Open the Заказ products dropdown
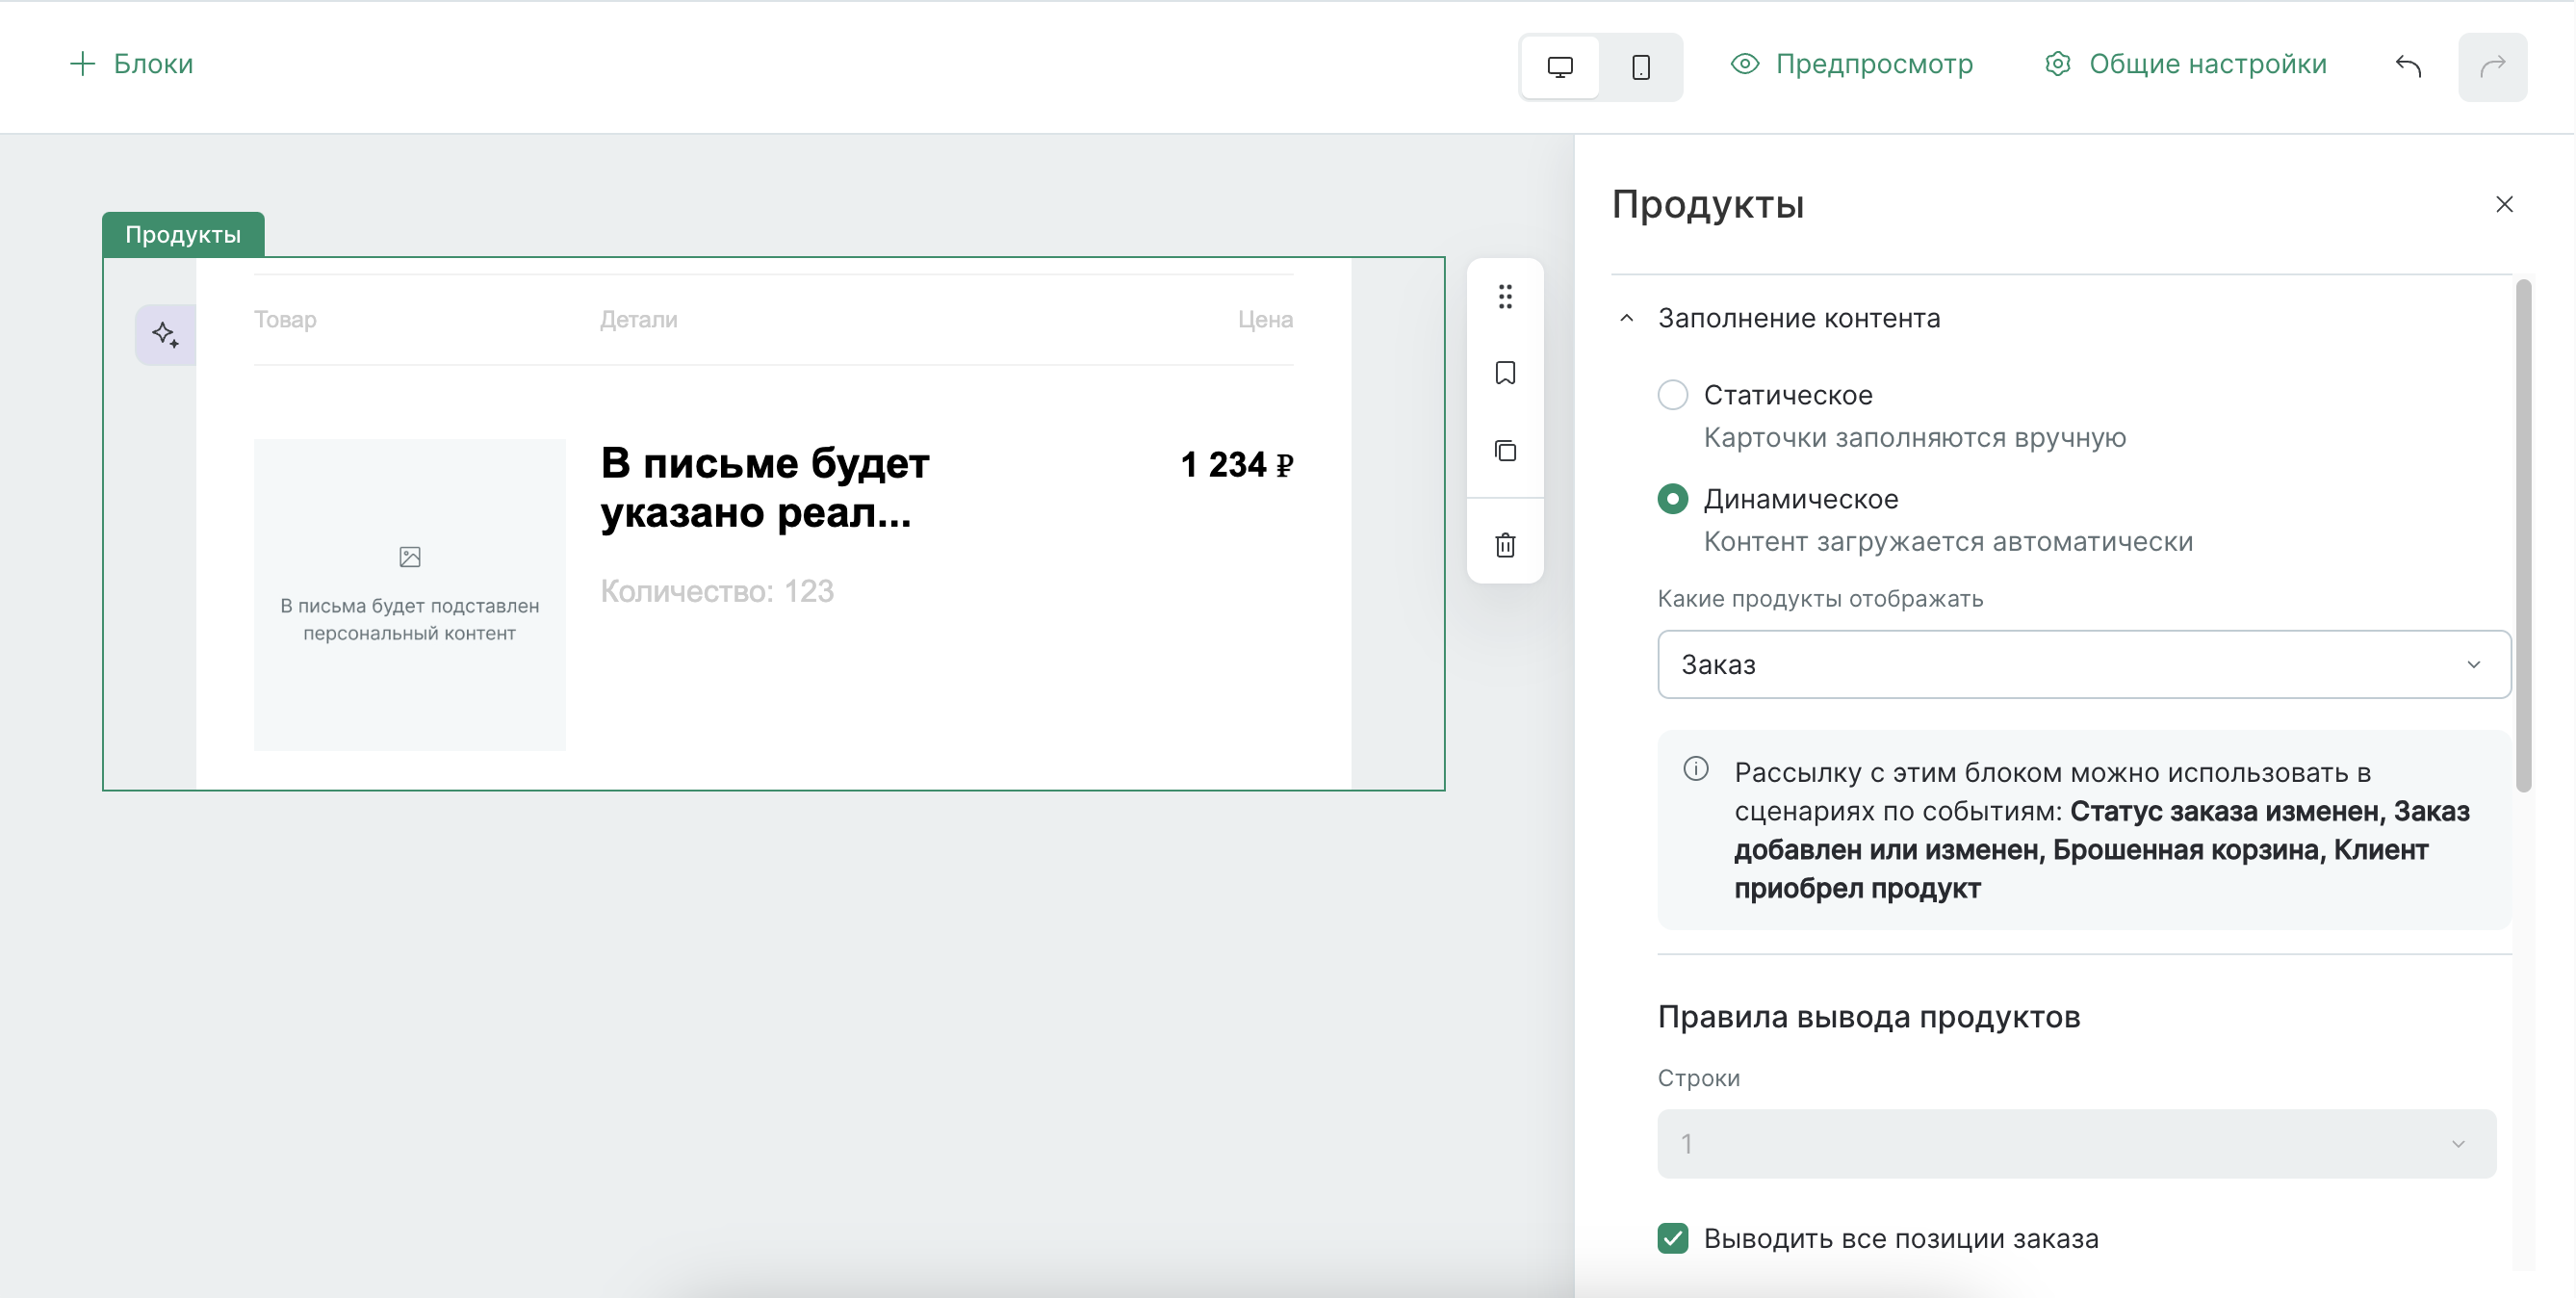Viewport: 2576px width, 1298px height. click(x=2083, y=664)
